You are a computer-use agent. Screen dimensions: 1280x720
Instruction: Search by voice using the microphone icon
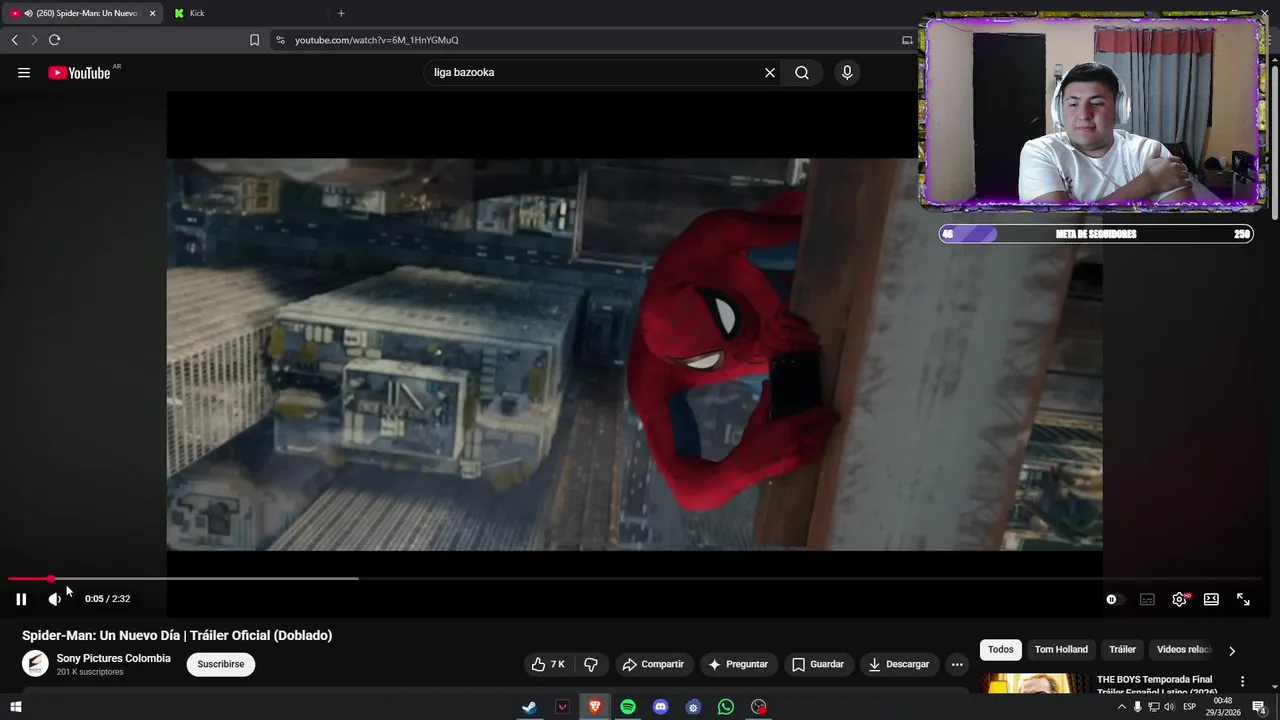pyautogui.click(x=847, y=73)
